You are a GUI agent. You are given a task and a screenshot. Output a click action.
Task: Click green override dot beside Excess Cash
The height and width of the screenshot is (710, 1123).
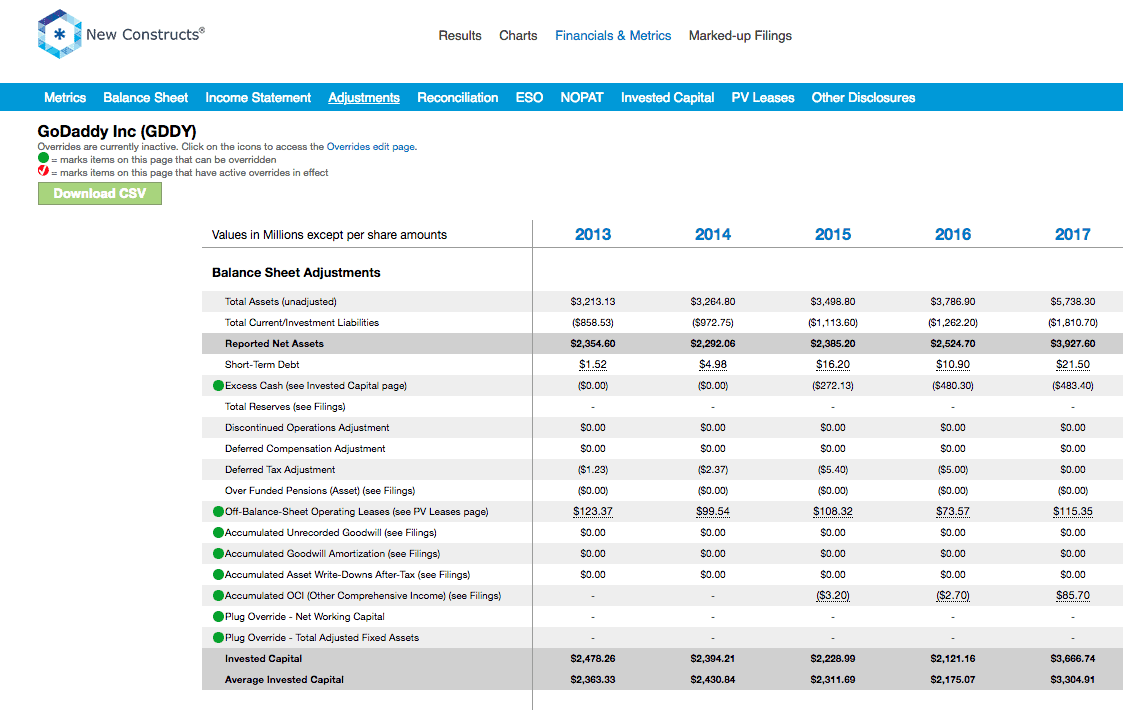218,385
